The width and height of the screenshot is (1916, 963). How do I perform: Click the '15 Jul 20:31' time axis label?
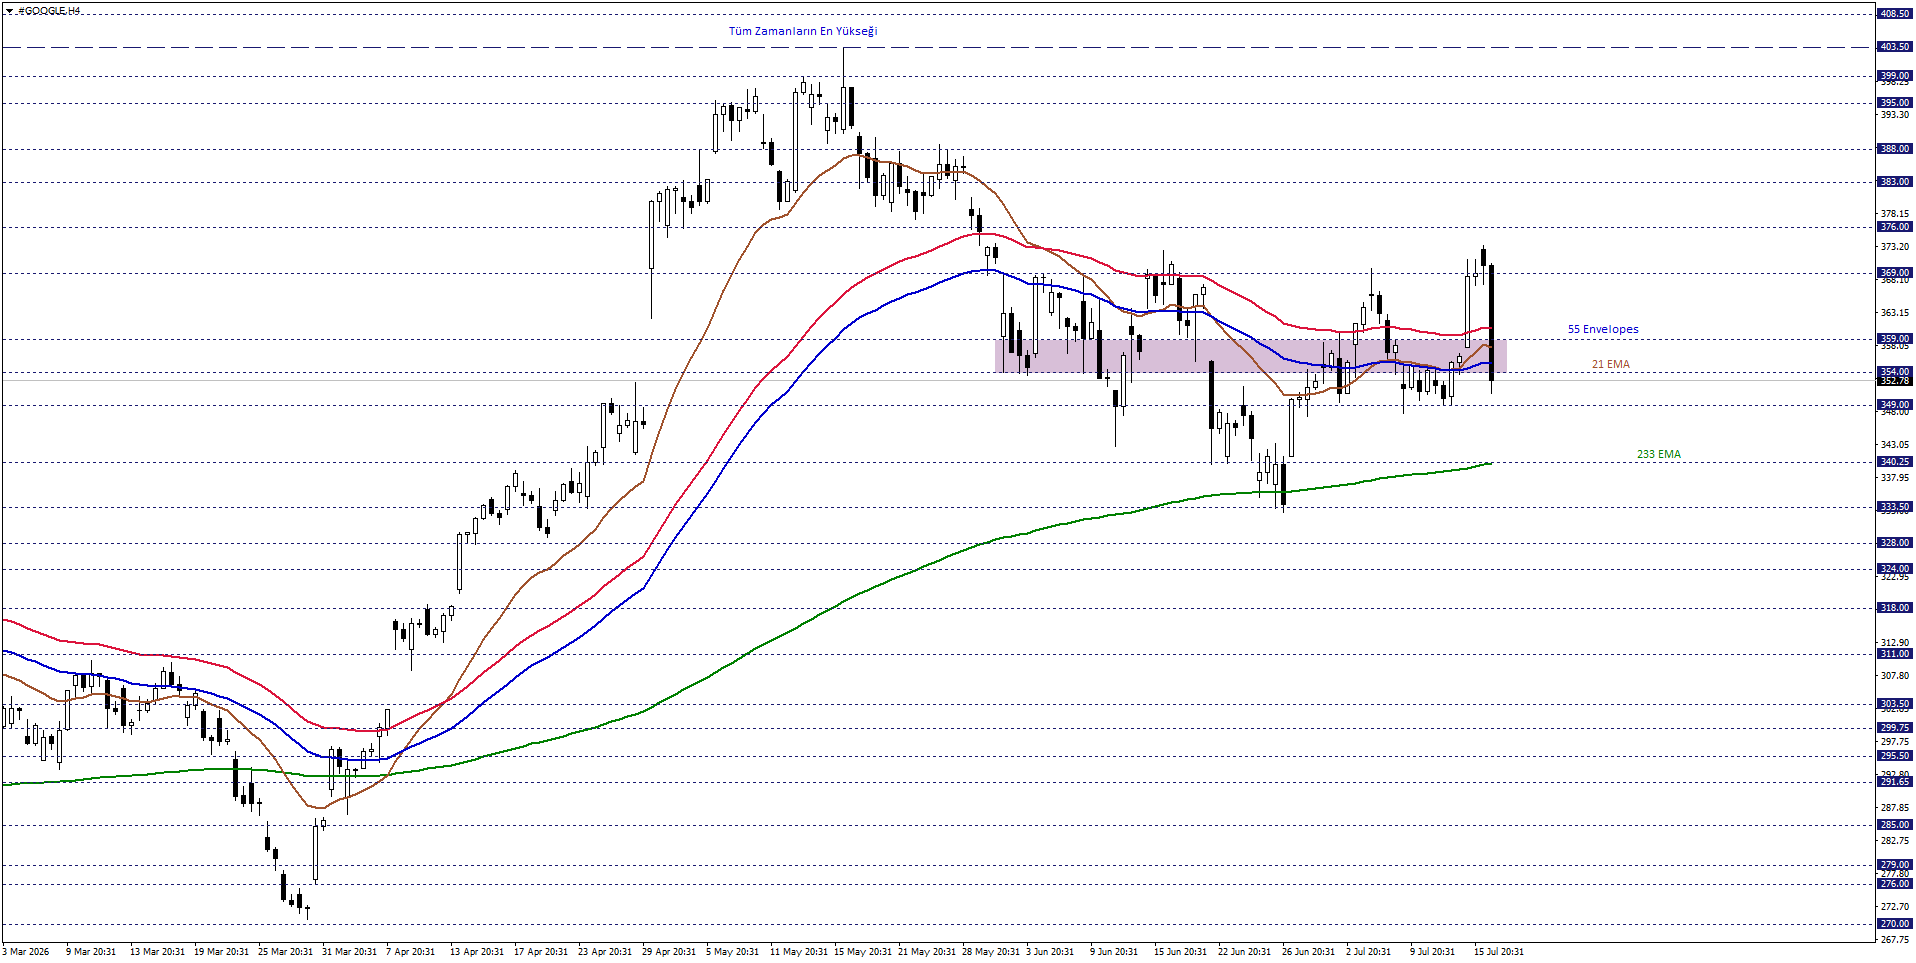point(1498,952)
